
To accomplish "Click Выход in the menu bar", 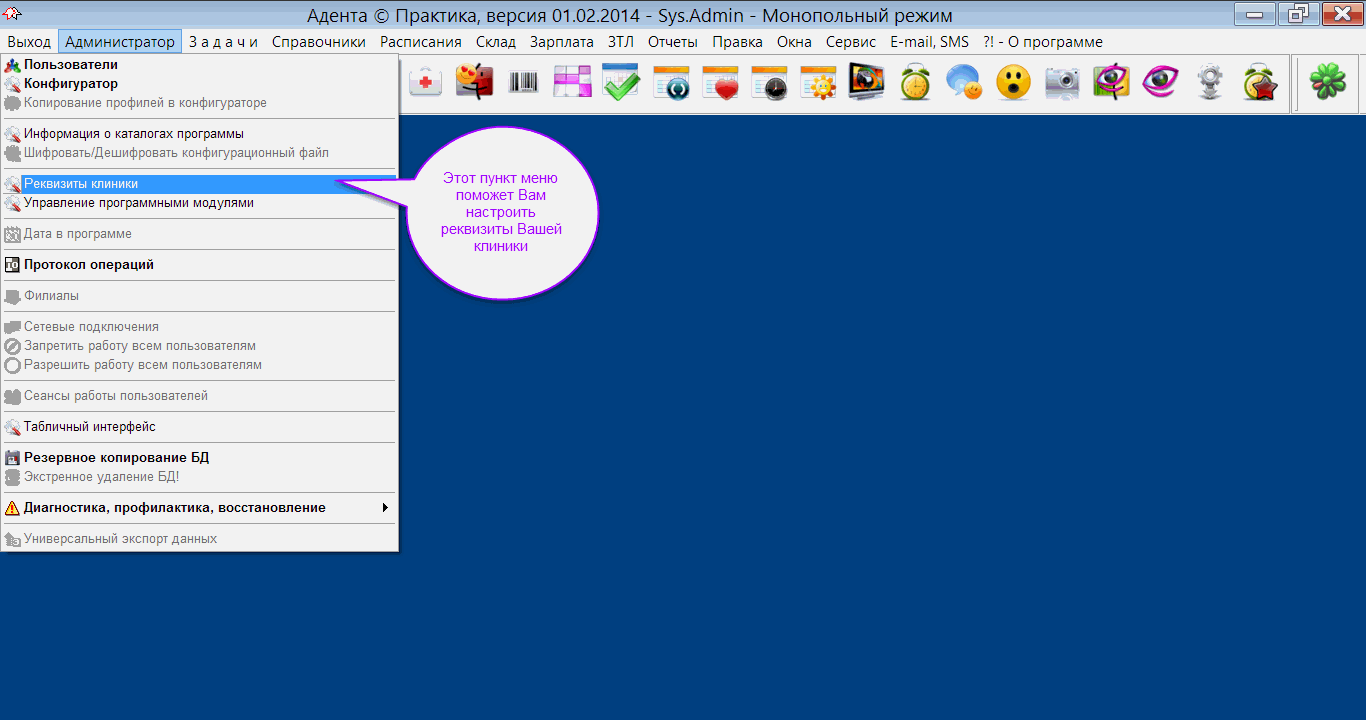I will [29, 42].
